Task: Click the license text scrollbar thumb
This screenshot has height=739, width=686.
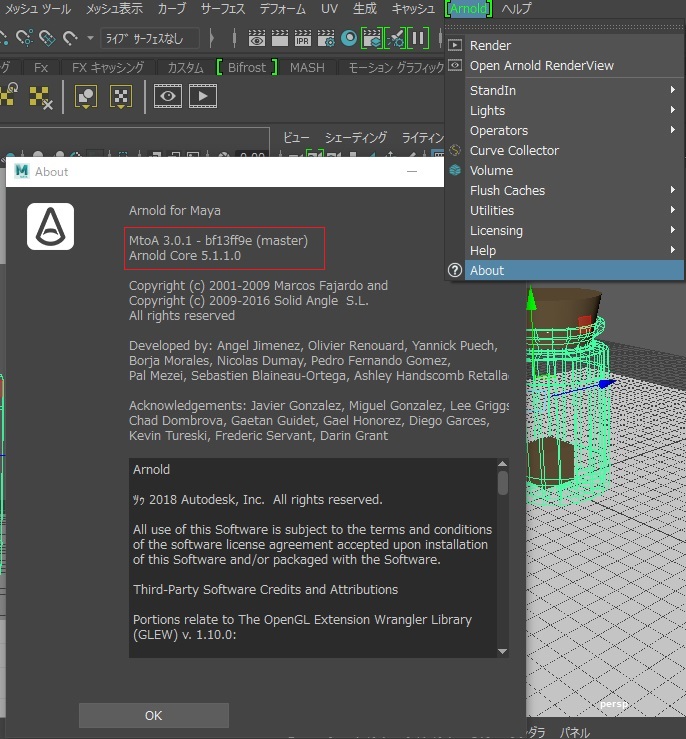Action: tap(502, 483)
